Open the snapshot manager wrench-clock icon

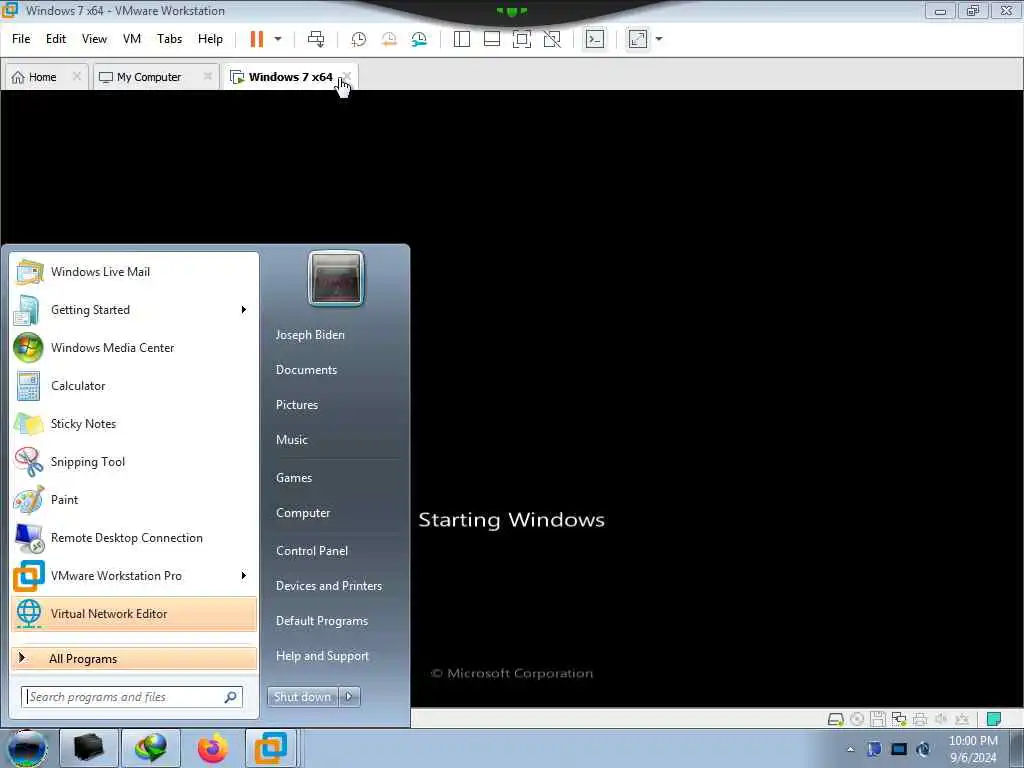pyautogui.click(x=419, y=39)
